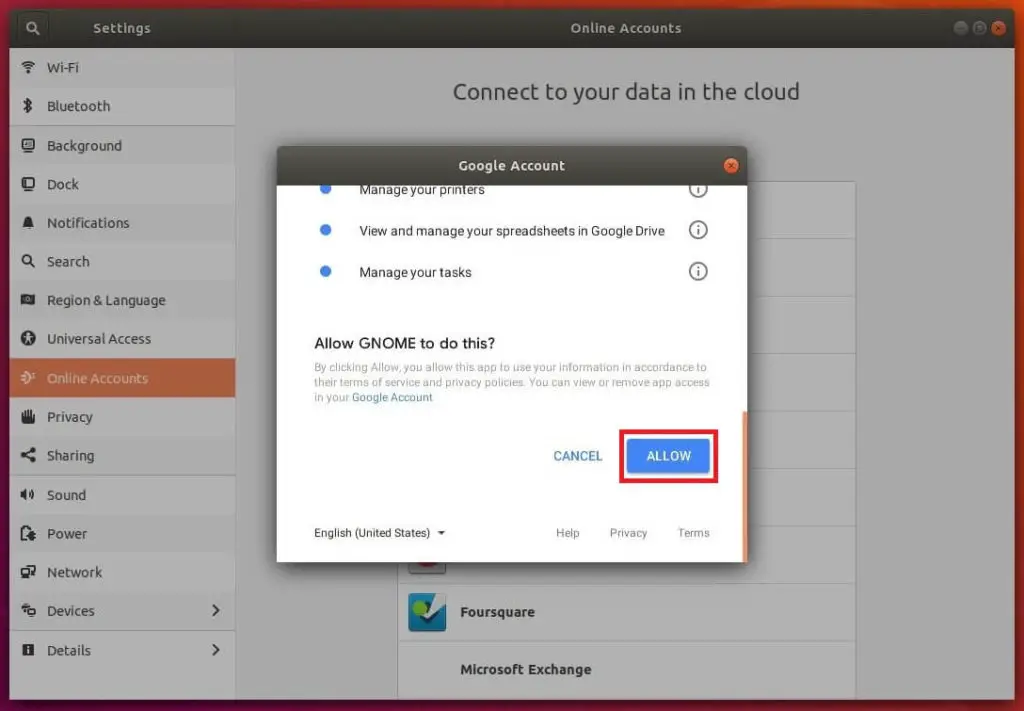Open the English (United States) language dropdown
Image resolution: width=1024 pixels, height=711 pixels.
379,533
